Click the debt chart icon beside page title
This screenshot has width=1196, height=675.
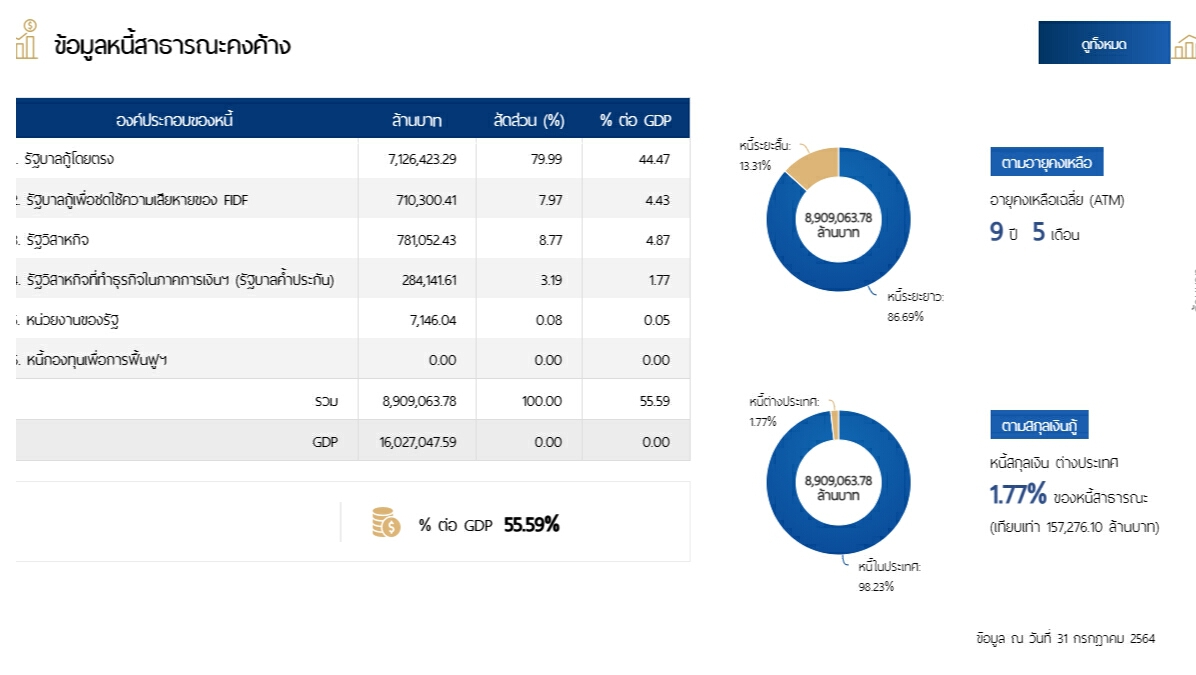[27, 40]
